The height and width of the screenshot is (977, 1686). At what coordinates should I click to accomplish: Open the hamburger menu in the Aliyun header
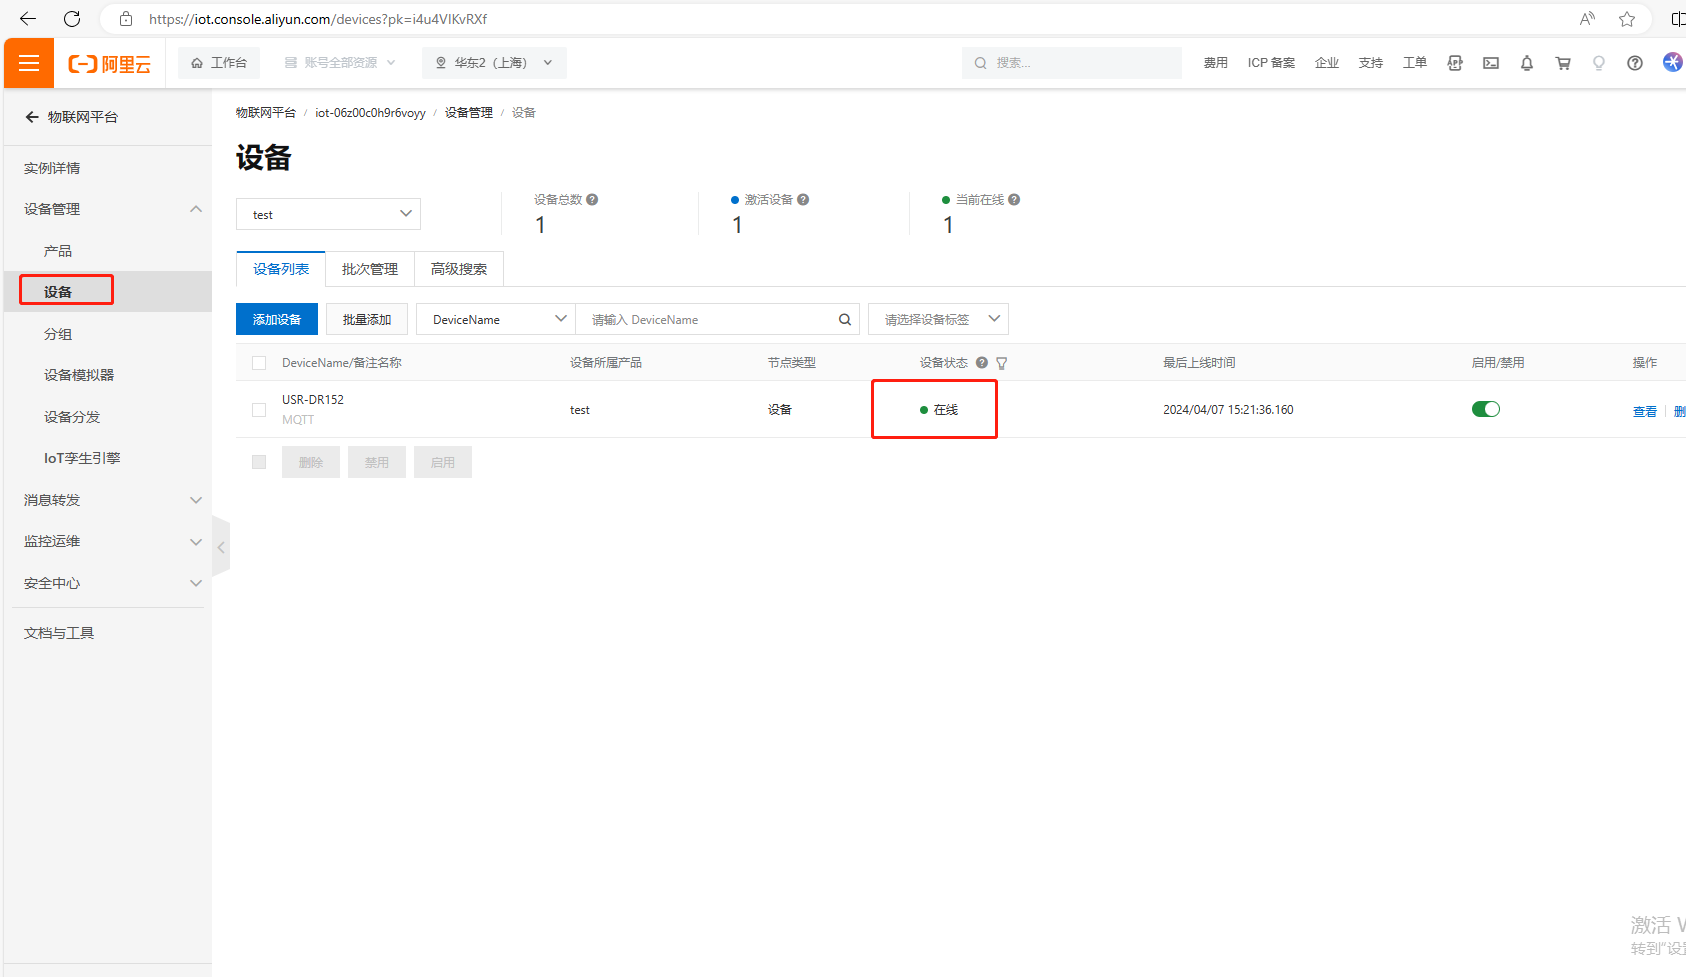pyautogui.click(x=29, y=63)
